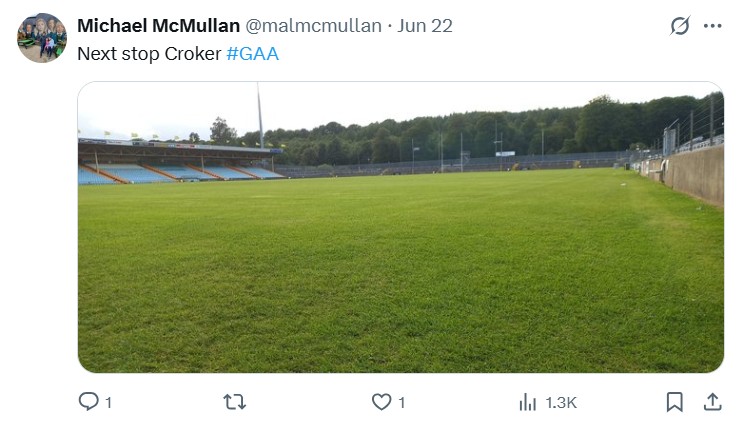Follow the #GAA hashtag link

pos(253,54)
